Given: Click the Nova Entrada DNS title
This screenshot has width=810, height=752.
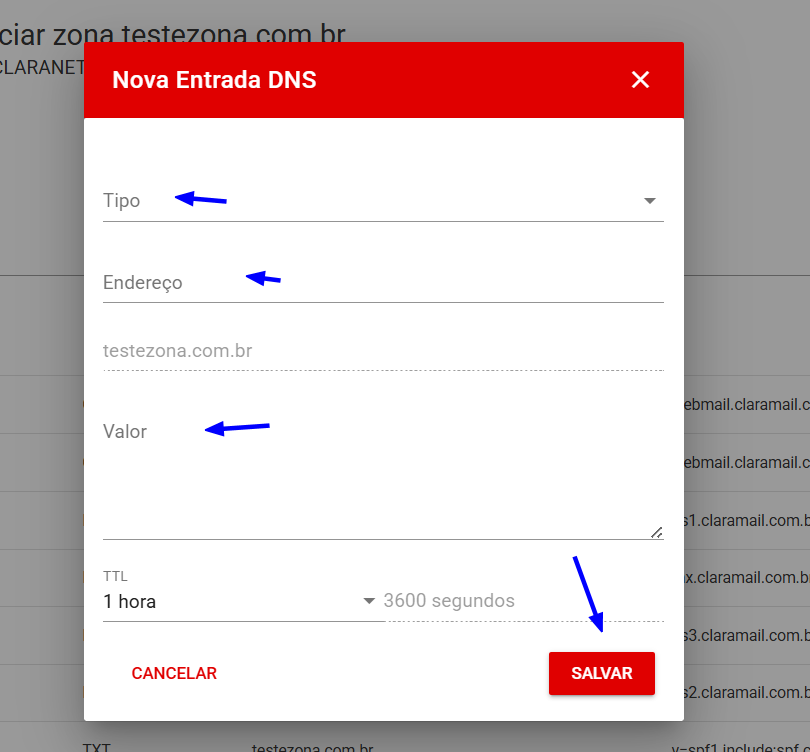Looking at the screenshot, I should [214, 80].
